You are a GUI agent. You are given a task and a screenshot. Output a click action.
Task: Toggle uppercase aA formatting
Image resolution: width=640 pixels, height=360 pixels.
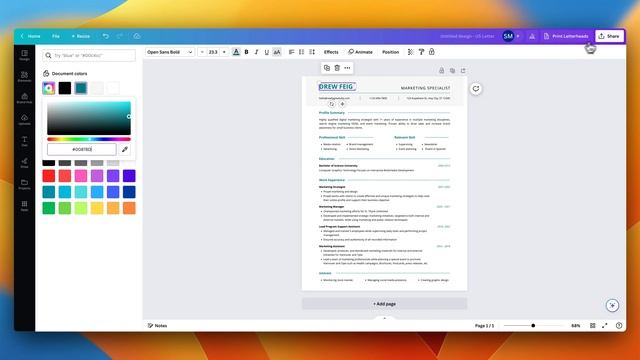point(277,52)
